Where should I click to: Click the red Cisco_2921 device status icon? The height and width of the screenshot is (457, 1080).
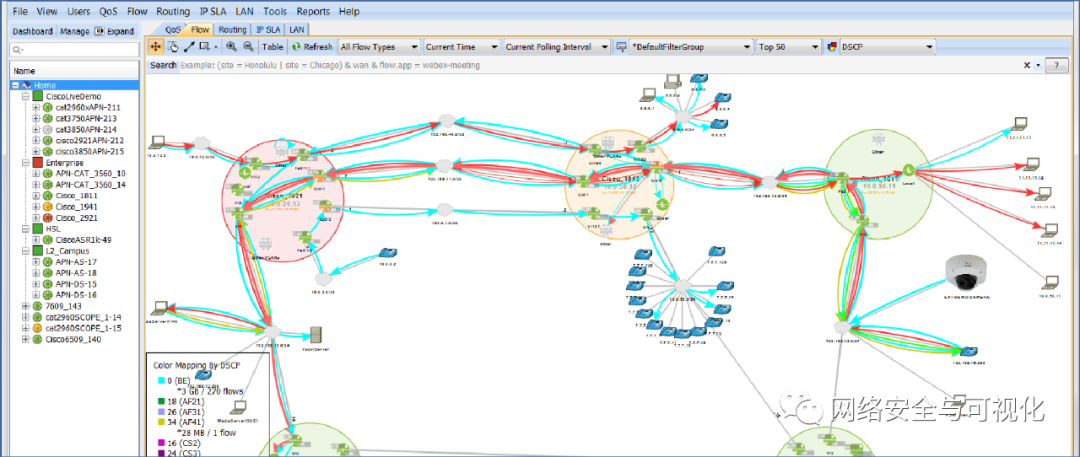(49, 217)
